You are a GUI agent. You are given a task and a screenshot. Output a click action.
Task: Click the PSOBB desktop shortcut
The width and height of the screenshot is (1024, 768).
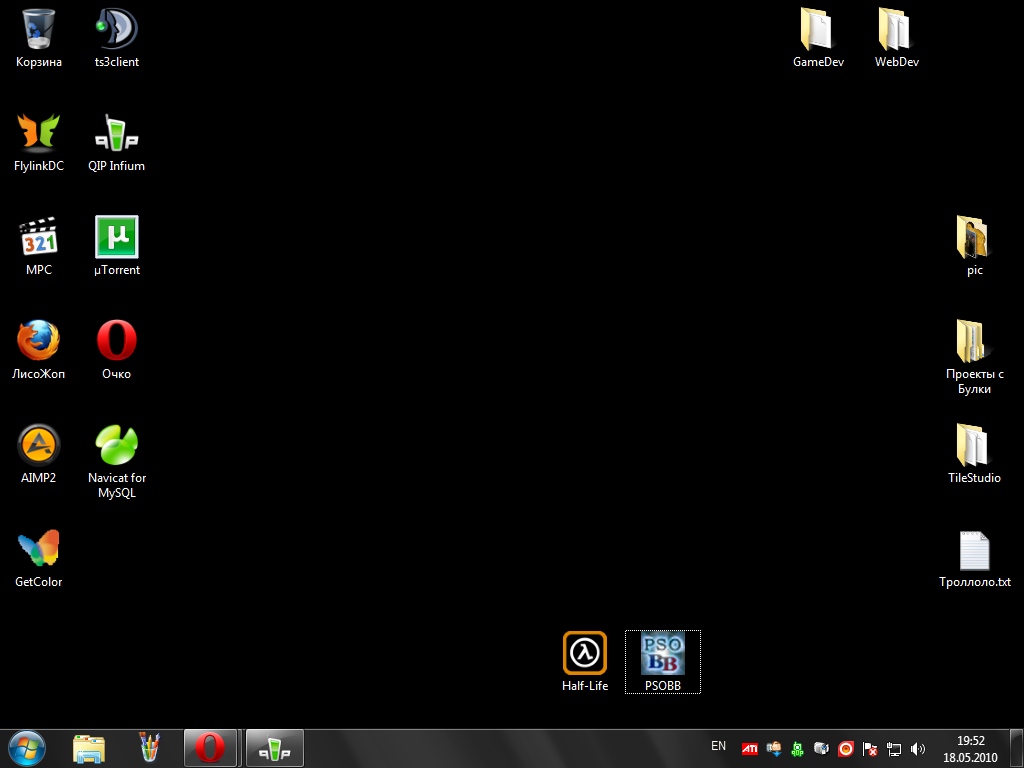tap(663, 654)
